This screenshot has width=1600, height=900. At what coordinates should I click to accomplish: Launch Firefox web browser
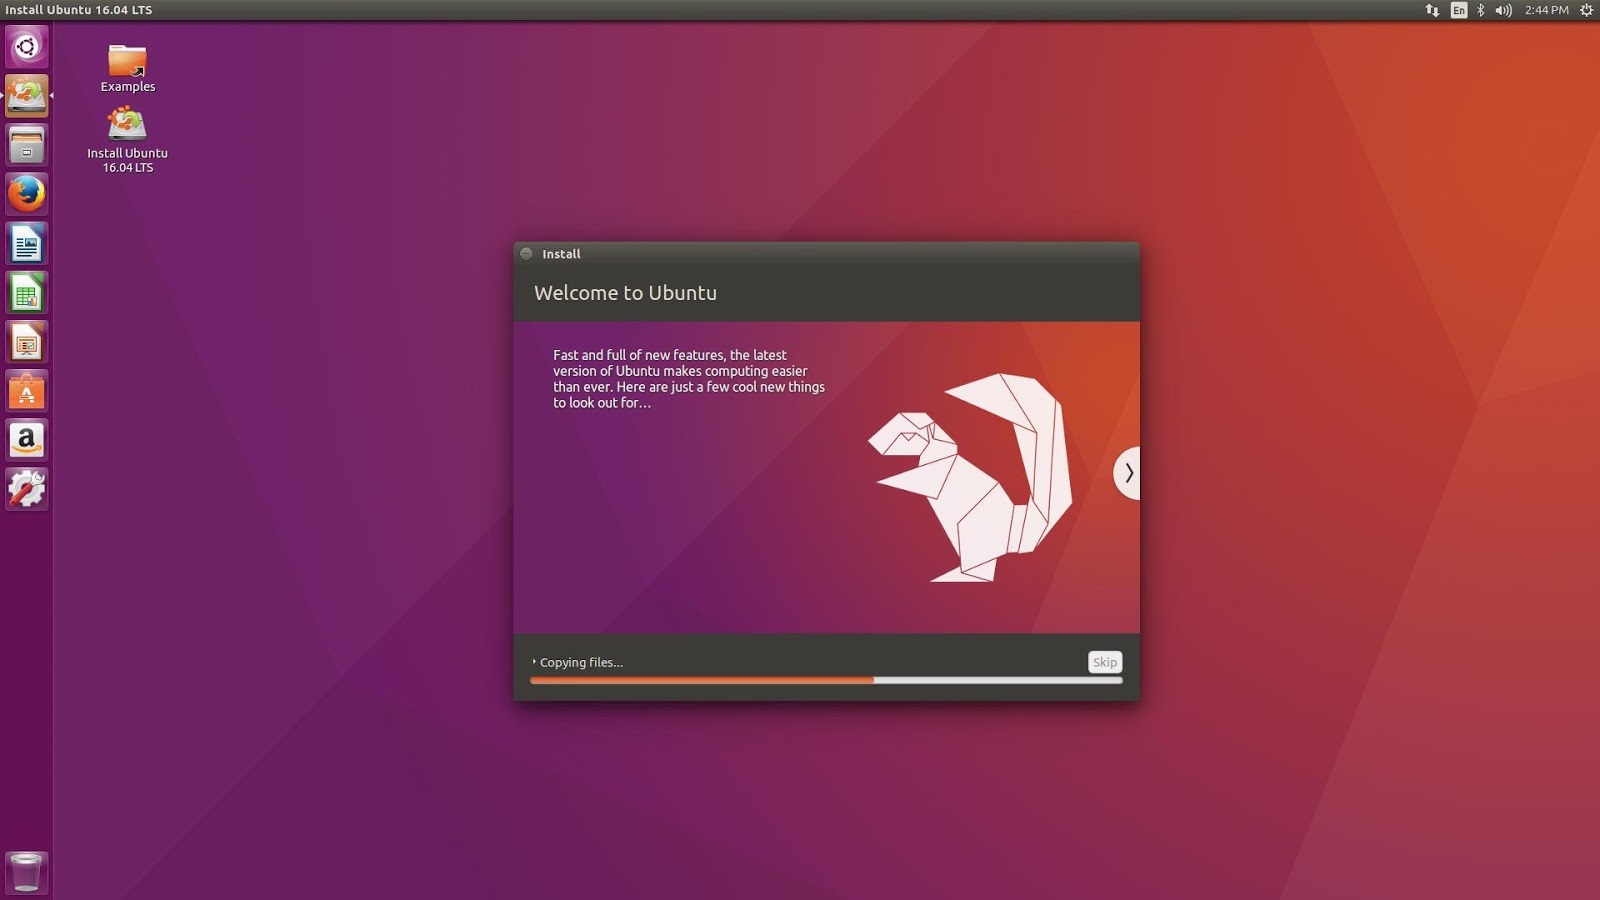(27, 194)
